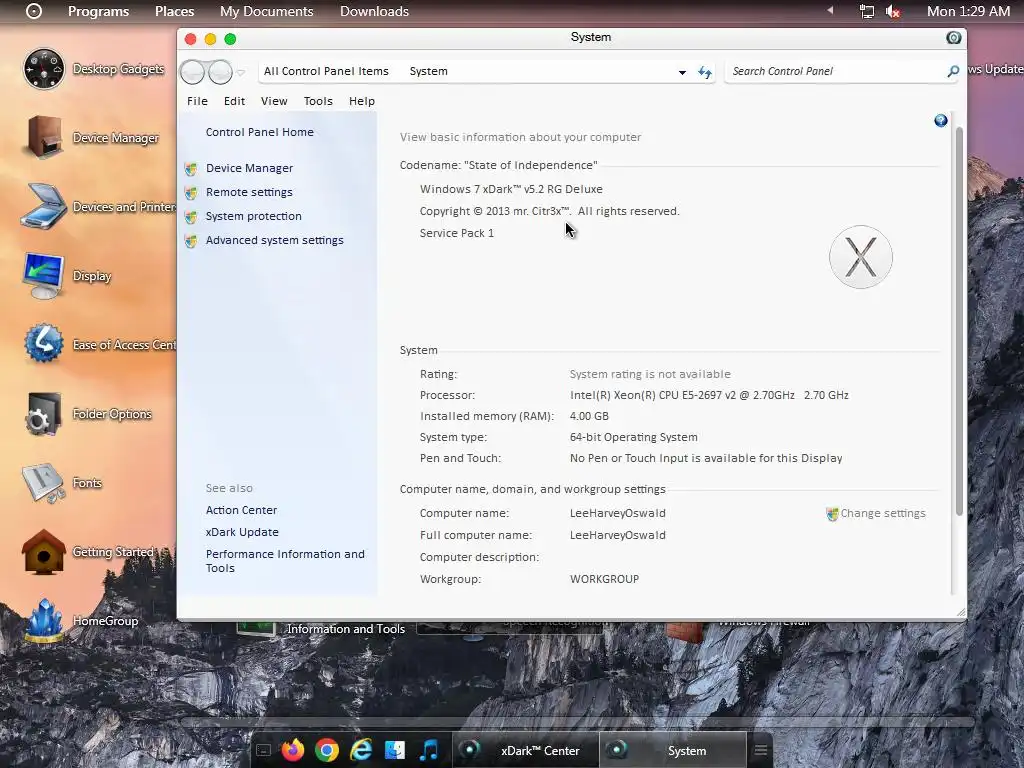Open the Help menu

click(362, 101)
